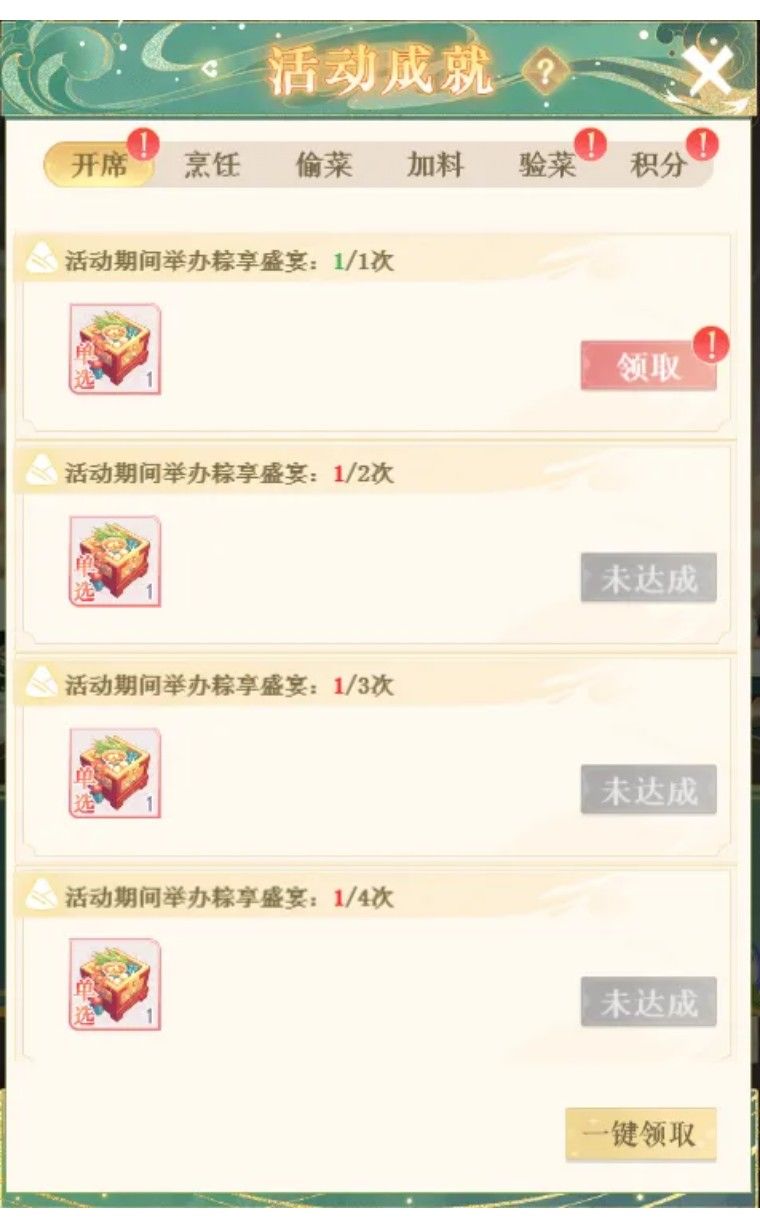Switch to the 开席 tab
Image resolution: width=760 pixels, height=1228 pixels.
99,165
